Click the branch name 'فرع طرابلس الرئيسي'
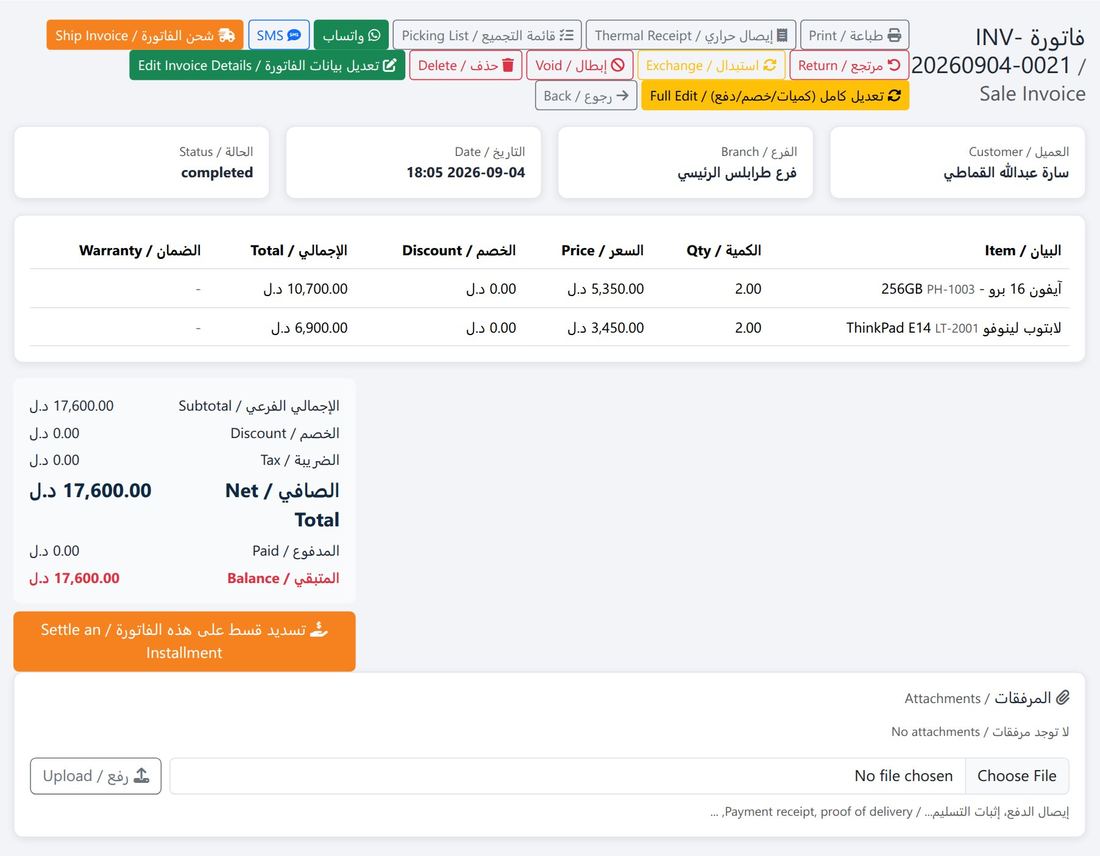Viewport: 1100px width, 856px height. point(737,173)
